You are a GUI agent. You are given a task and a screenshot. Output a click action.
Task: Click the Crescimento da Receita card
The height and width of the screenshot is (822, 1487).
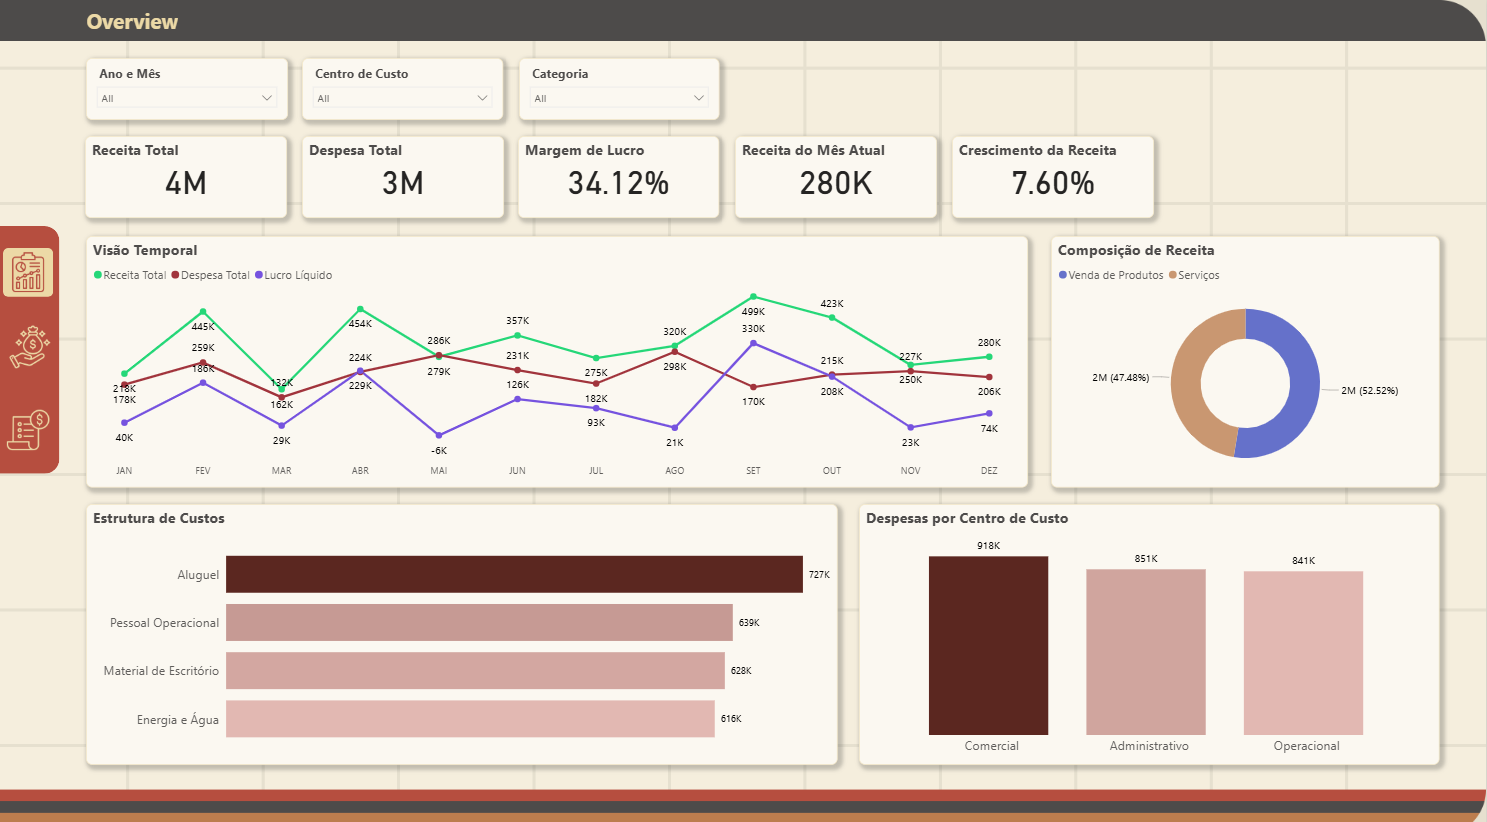pyautogui.click(x=1052, y=176)
